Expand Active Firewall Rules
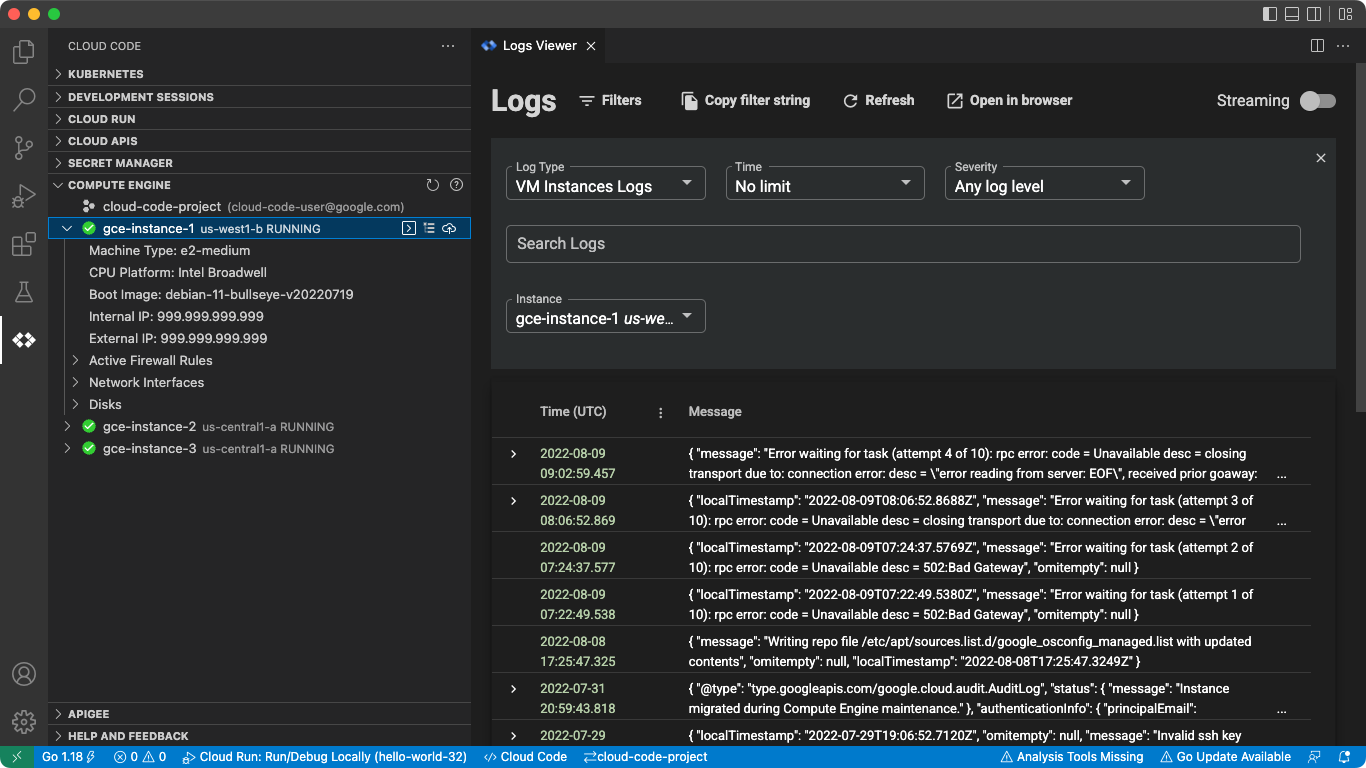This screenshot has width=1366, height=768. click(76, 360)
